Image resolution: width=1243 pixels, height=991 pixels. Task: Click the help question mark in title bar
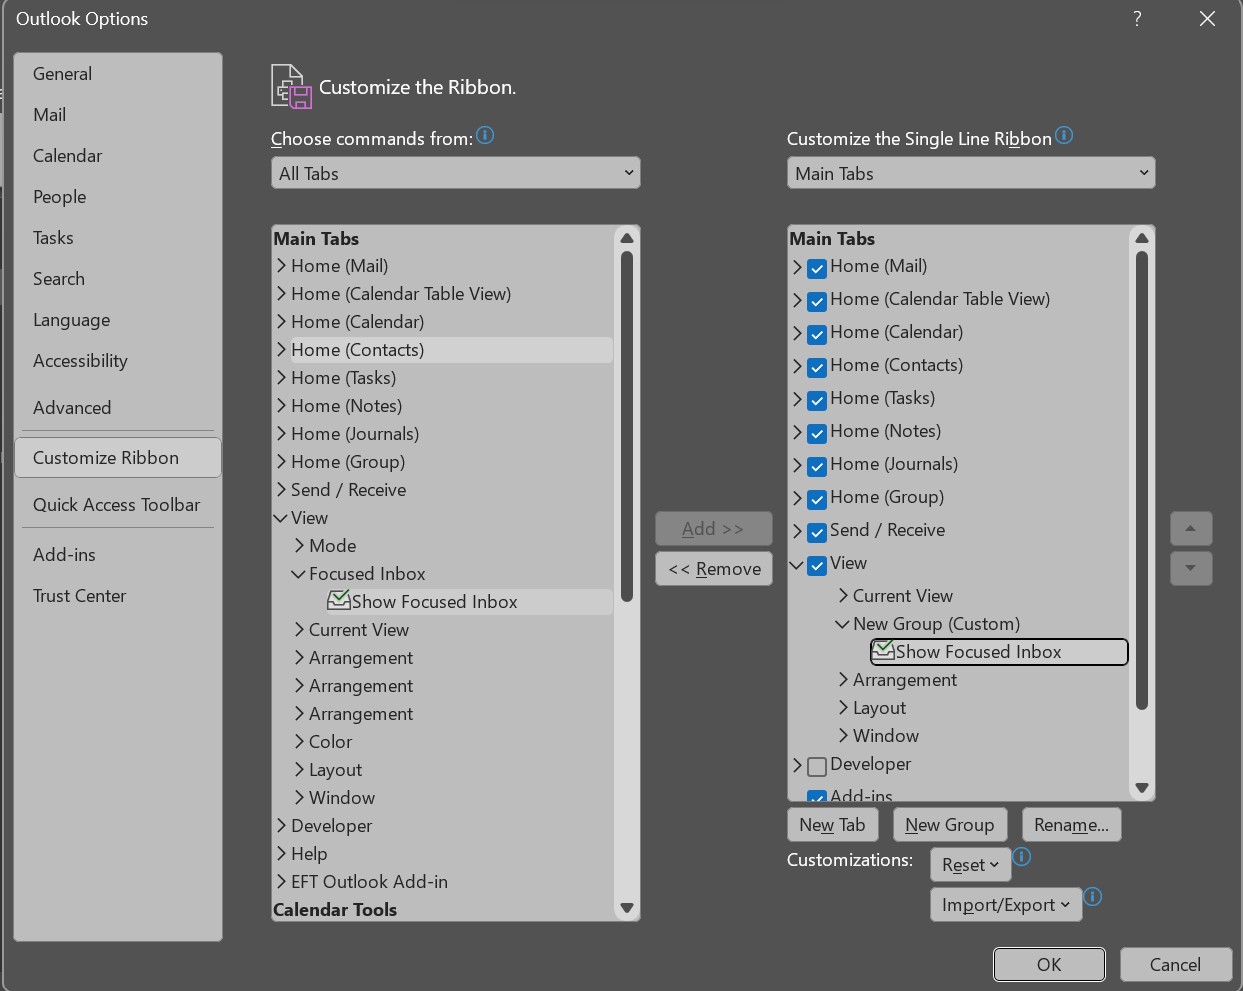[1137, 19]
